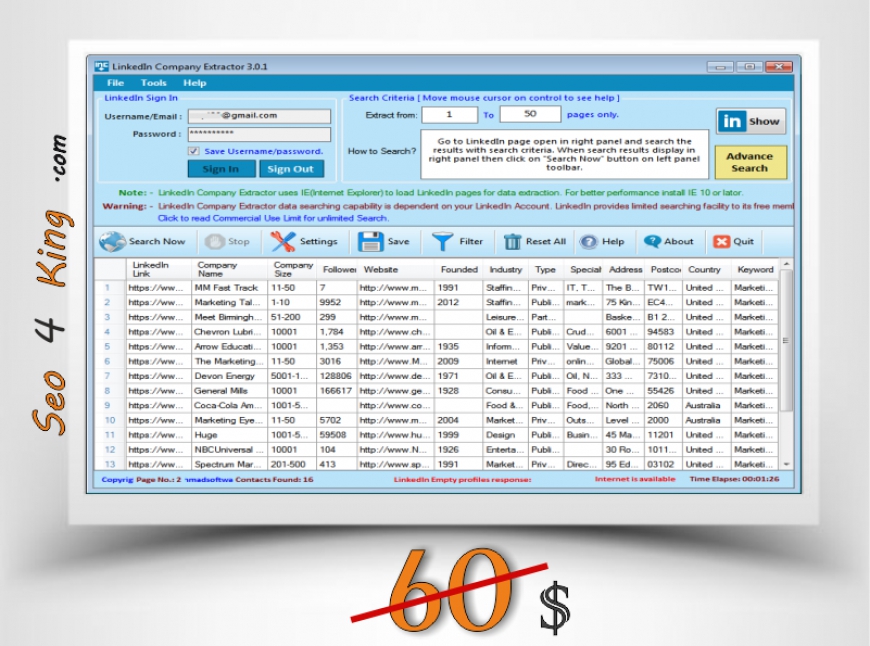Click 'Internet is available' status text

pyautogui.click(x=635, y=478)
